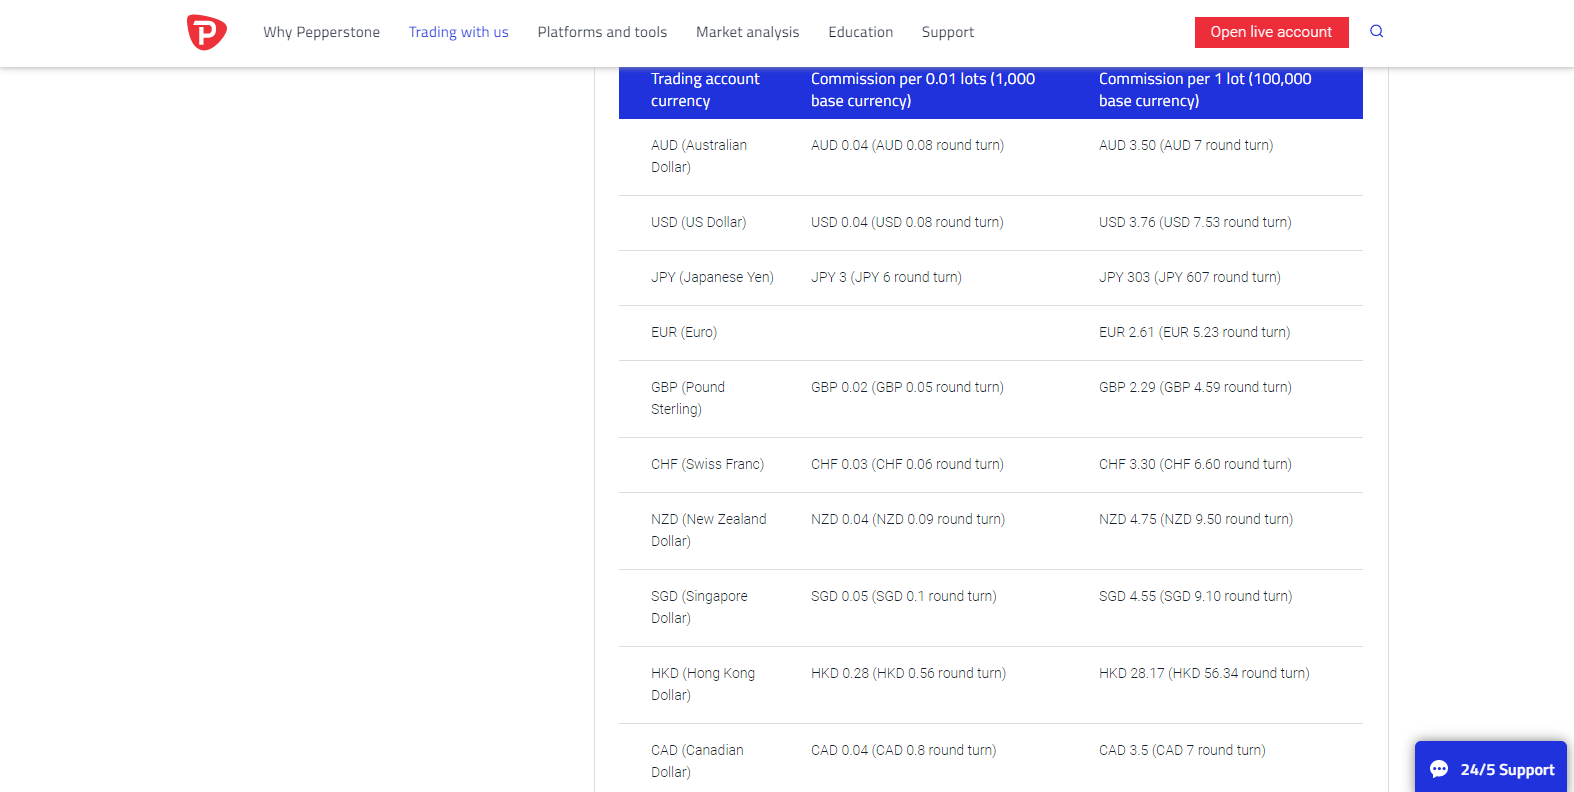Click the Pepperstone logo icon
This screenshot has width=1574, height=792.
pyautogui.click(x=206, y=32)
